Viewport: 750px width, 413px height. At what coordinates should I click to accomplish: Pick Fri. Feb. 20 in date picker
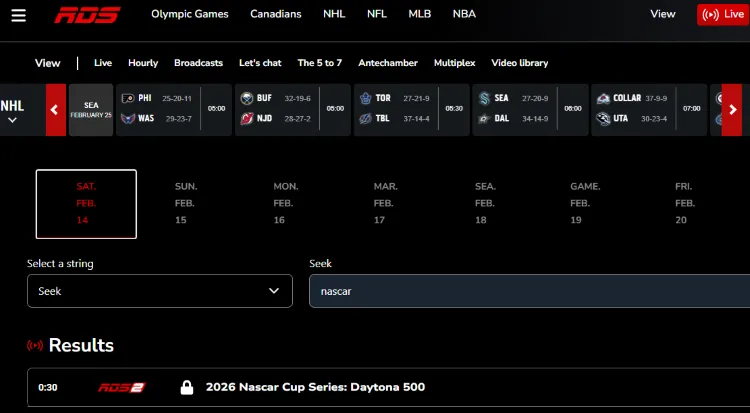pyautogui.click(x=683, y=203)
